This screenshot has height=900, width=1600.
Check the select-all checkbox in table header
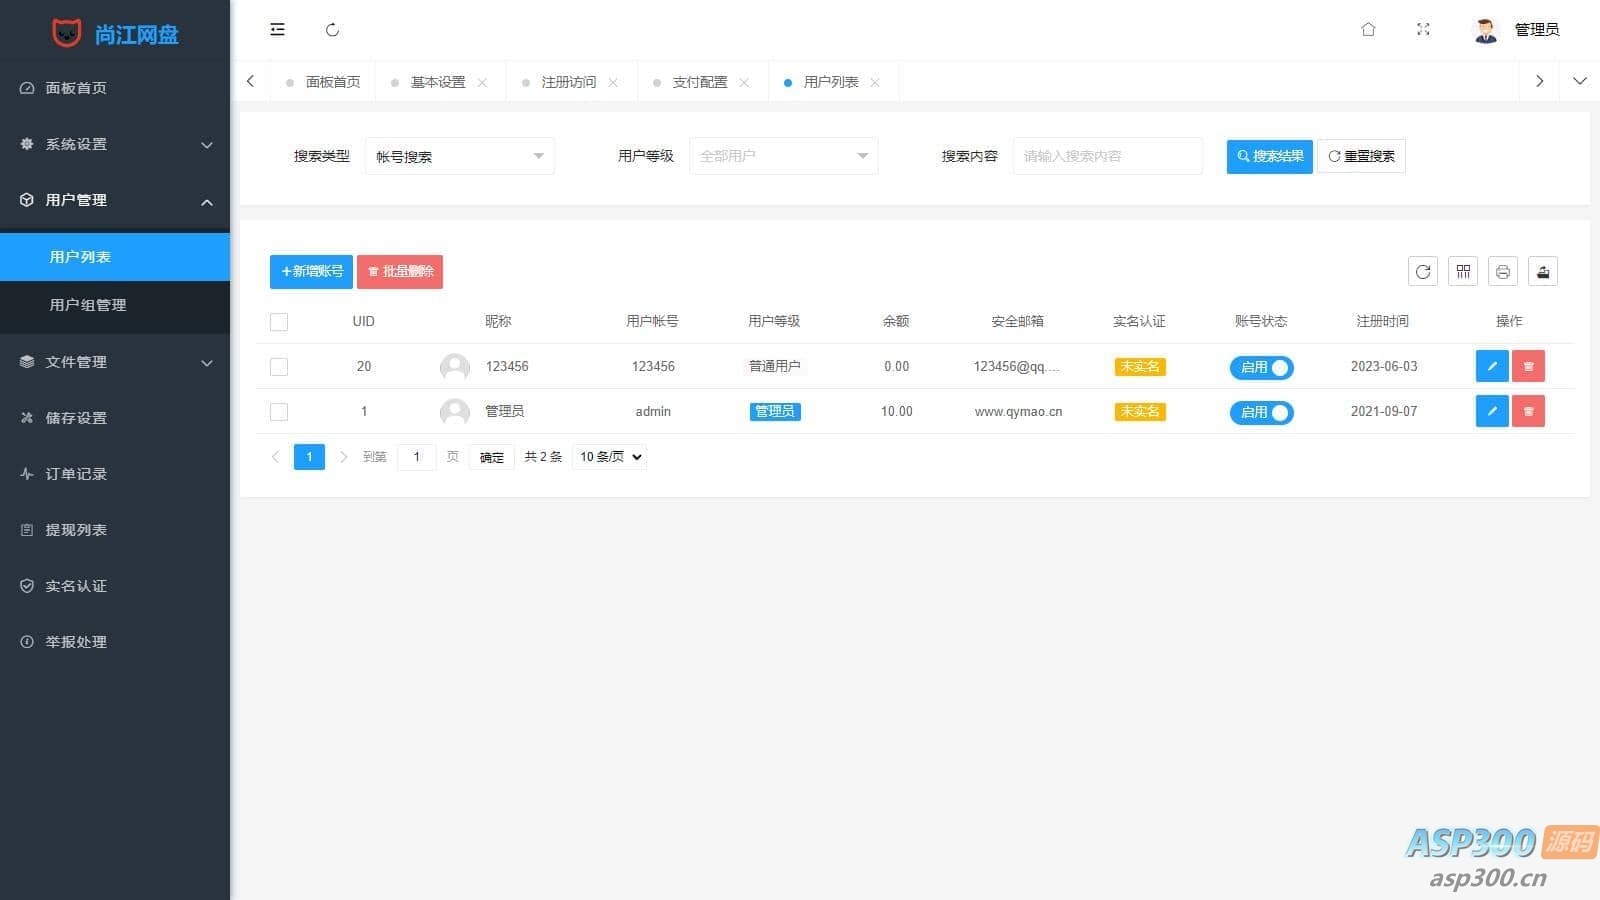click(x=279, y=322)
